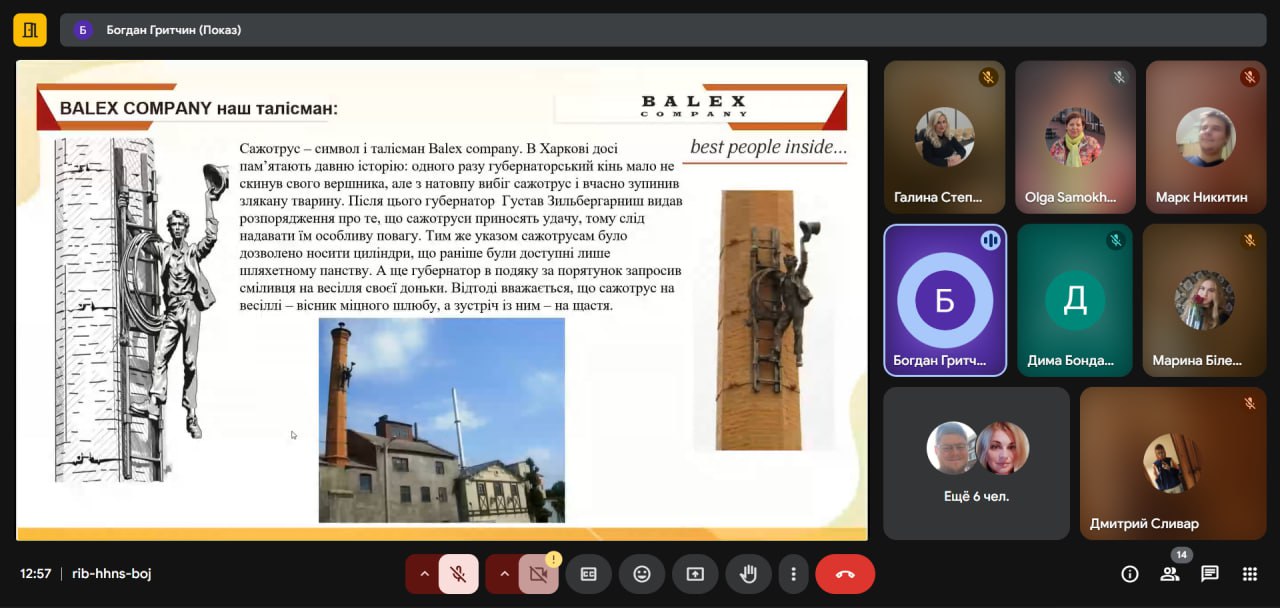Turn on camera with crossed camera button

[538, 574]
